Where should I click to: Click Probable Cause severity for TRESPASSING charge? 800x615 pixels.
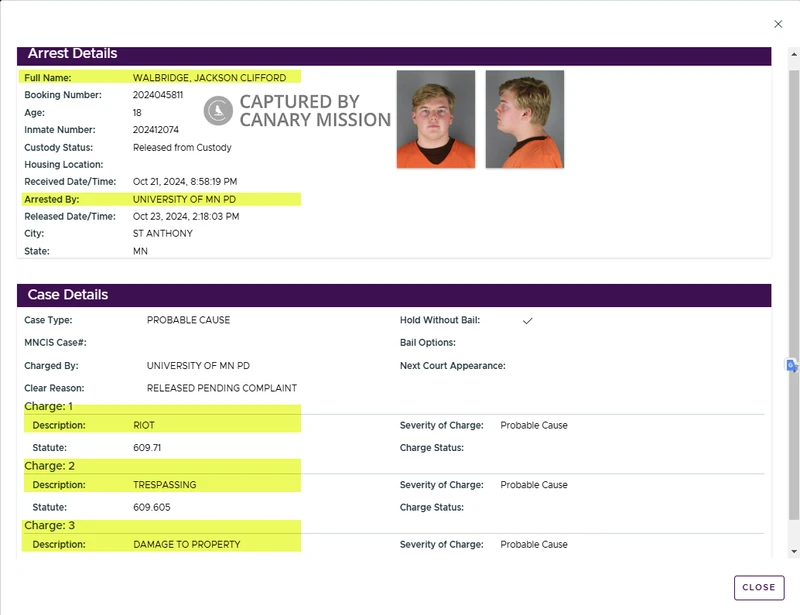coord(534,485)
